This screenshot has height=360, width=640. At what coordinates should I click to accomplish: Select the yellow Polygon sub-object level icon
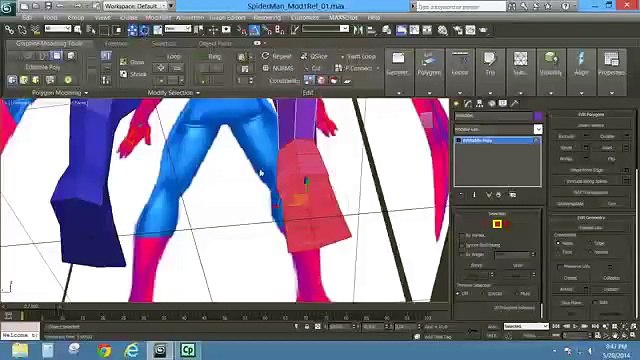coord(497,224)
